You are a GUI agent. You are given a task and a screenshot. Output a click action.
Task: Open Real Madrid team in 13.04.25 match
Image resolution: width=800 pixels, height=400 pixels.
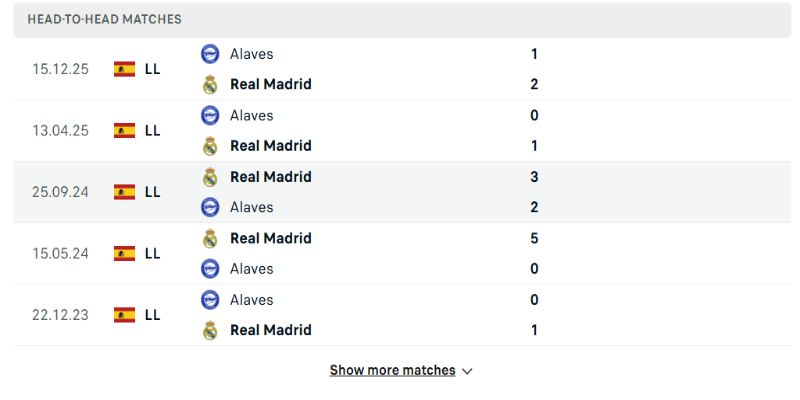click(270, 146)
